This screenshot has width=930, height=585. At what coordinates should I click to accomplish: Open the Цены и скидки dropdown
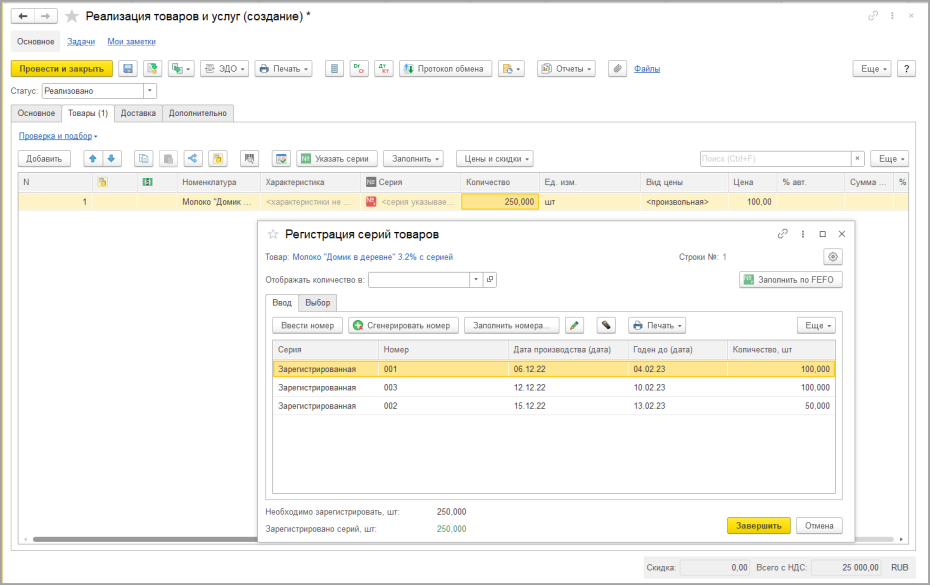(x=495, y=158)
